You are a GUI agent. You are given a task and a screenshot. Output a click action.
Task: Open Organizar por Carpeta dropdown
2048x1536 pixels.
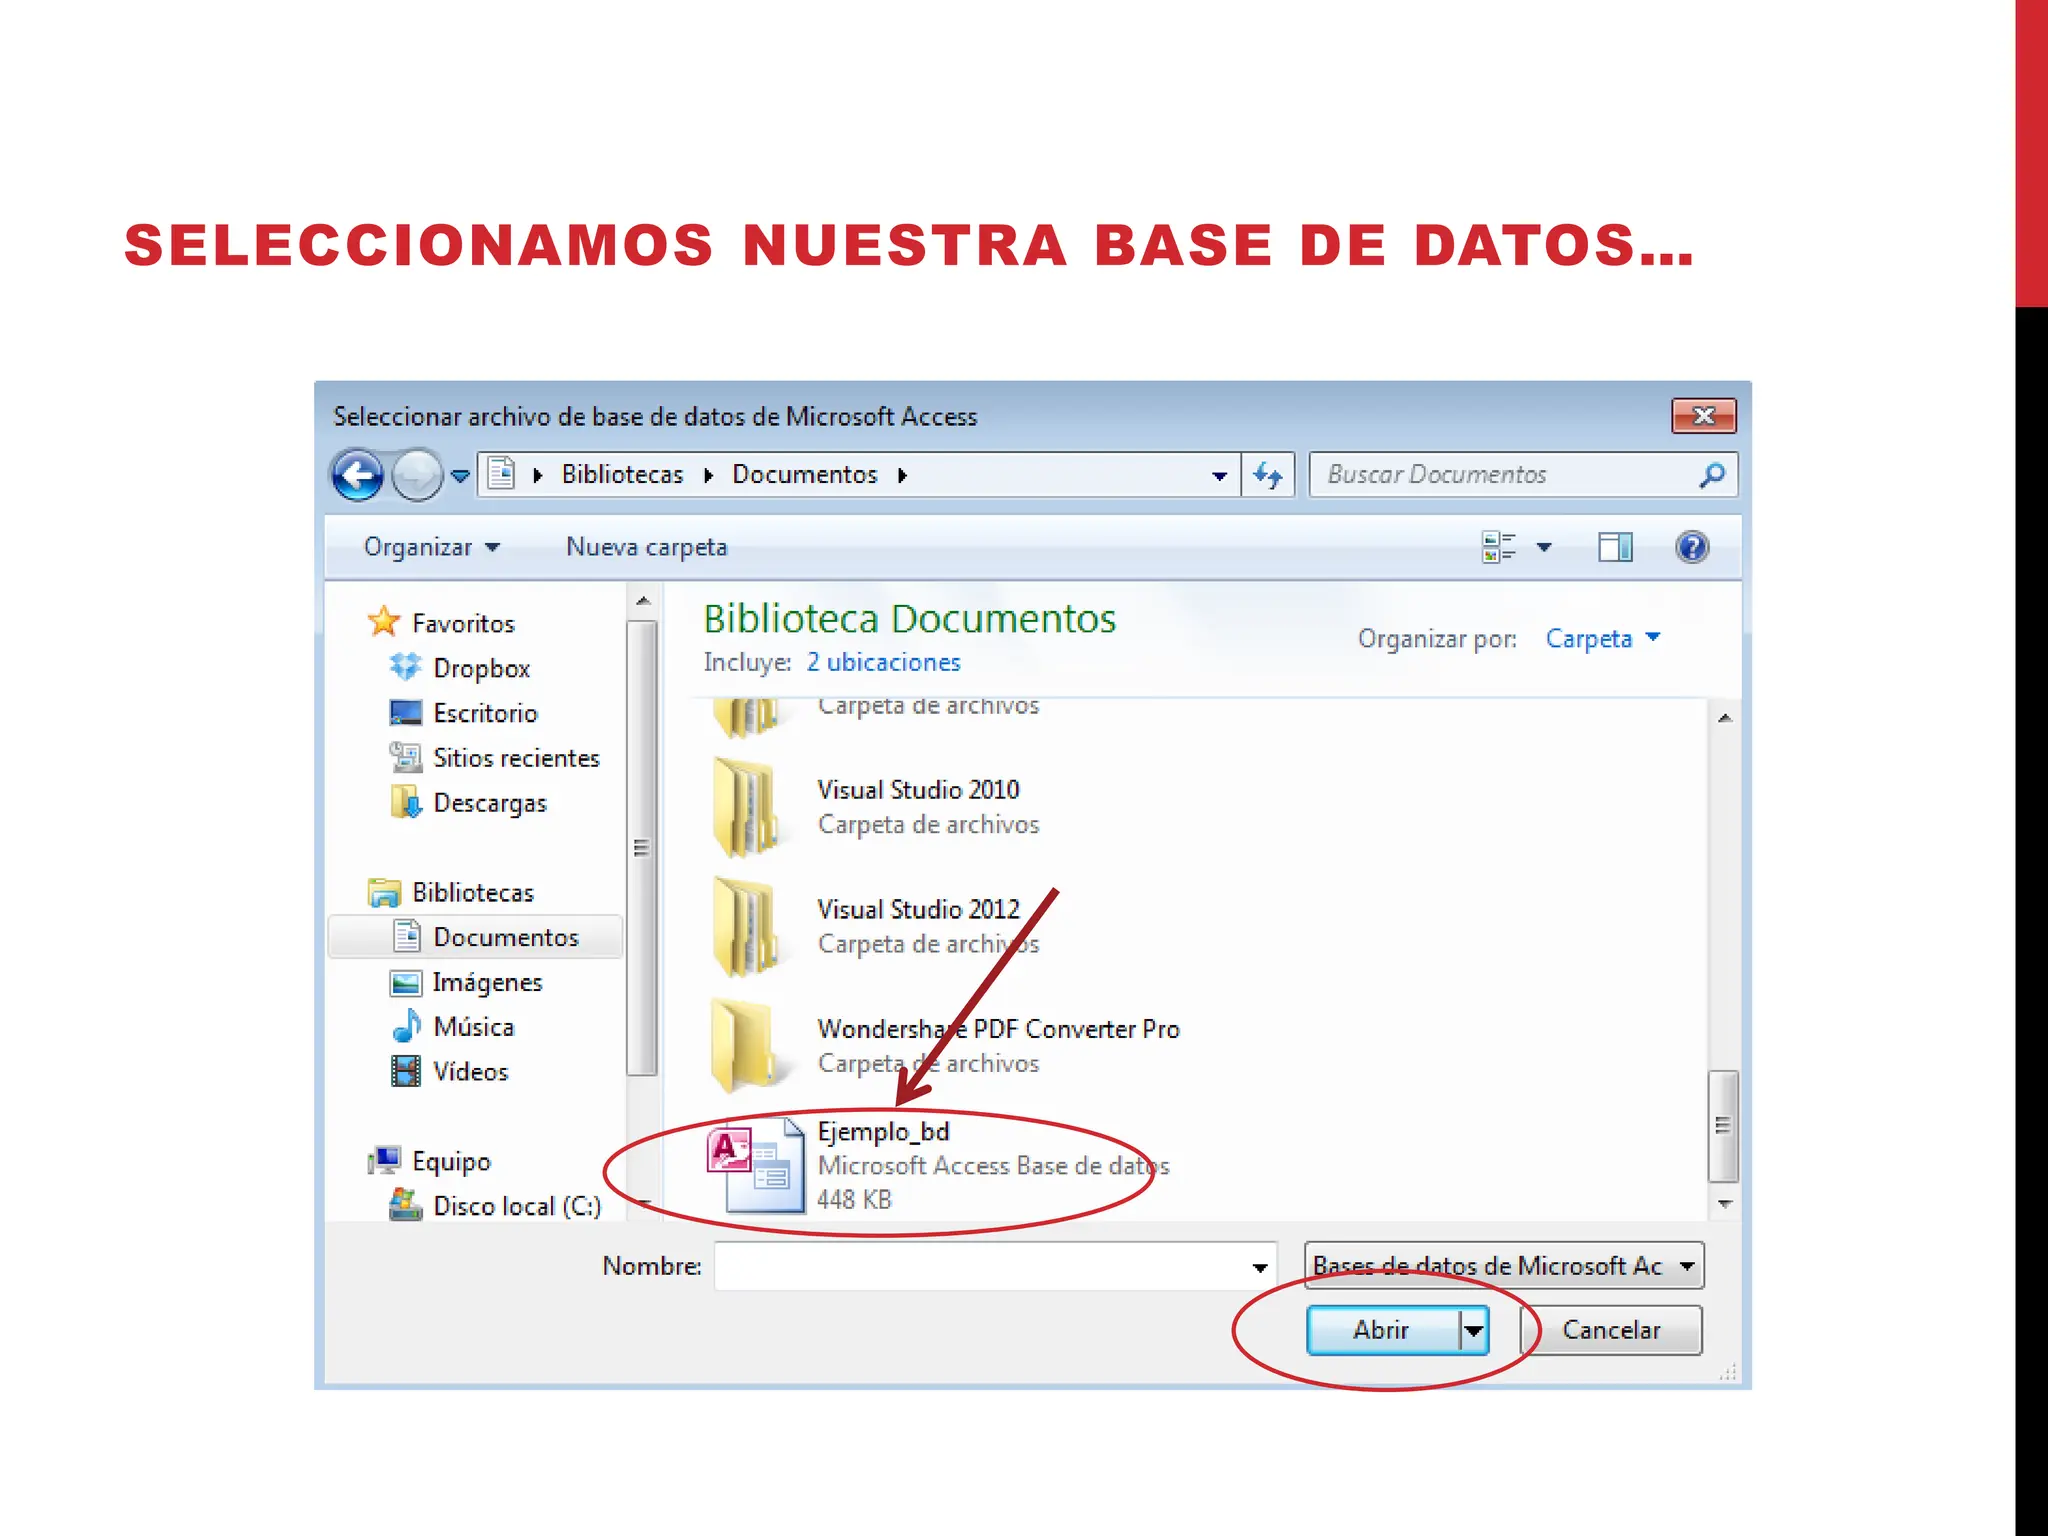coord(1603,638)
